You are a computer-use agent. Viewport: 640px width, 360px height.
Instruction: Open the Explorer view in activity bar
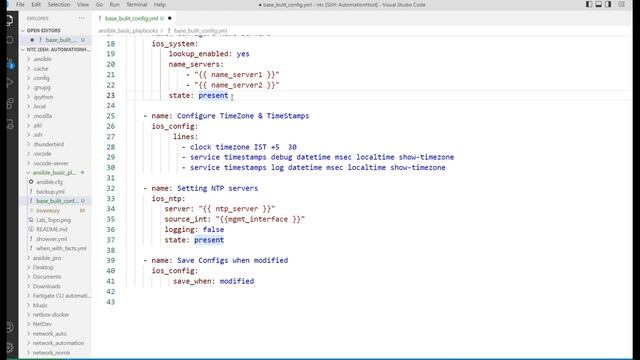(10, 20)
